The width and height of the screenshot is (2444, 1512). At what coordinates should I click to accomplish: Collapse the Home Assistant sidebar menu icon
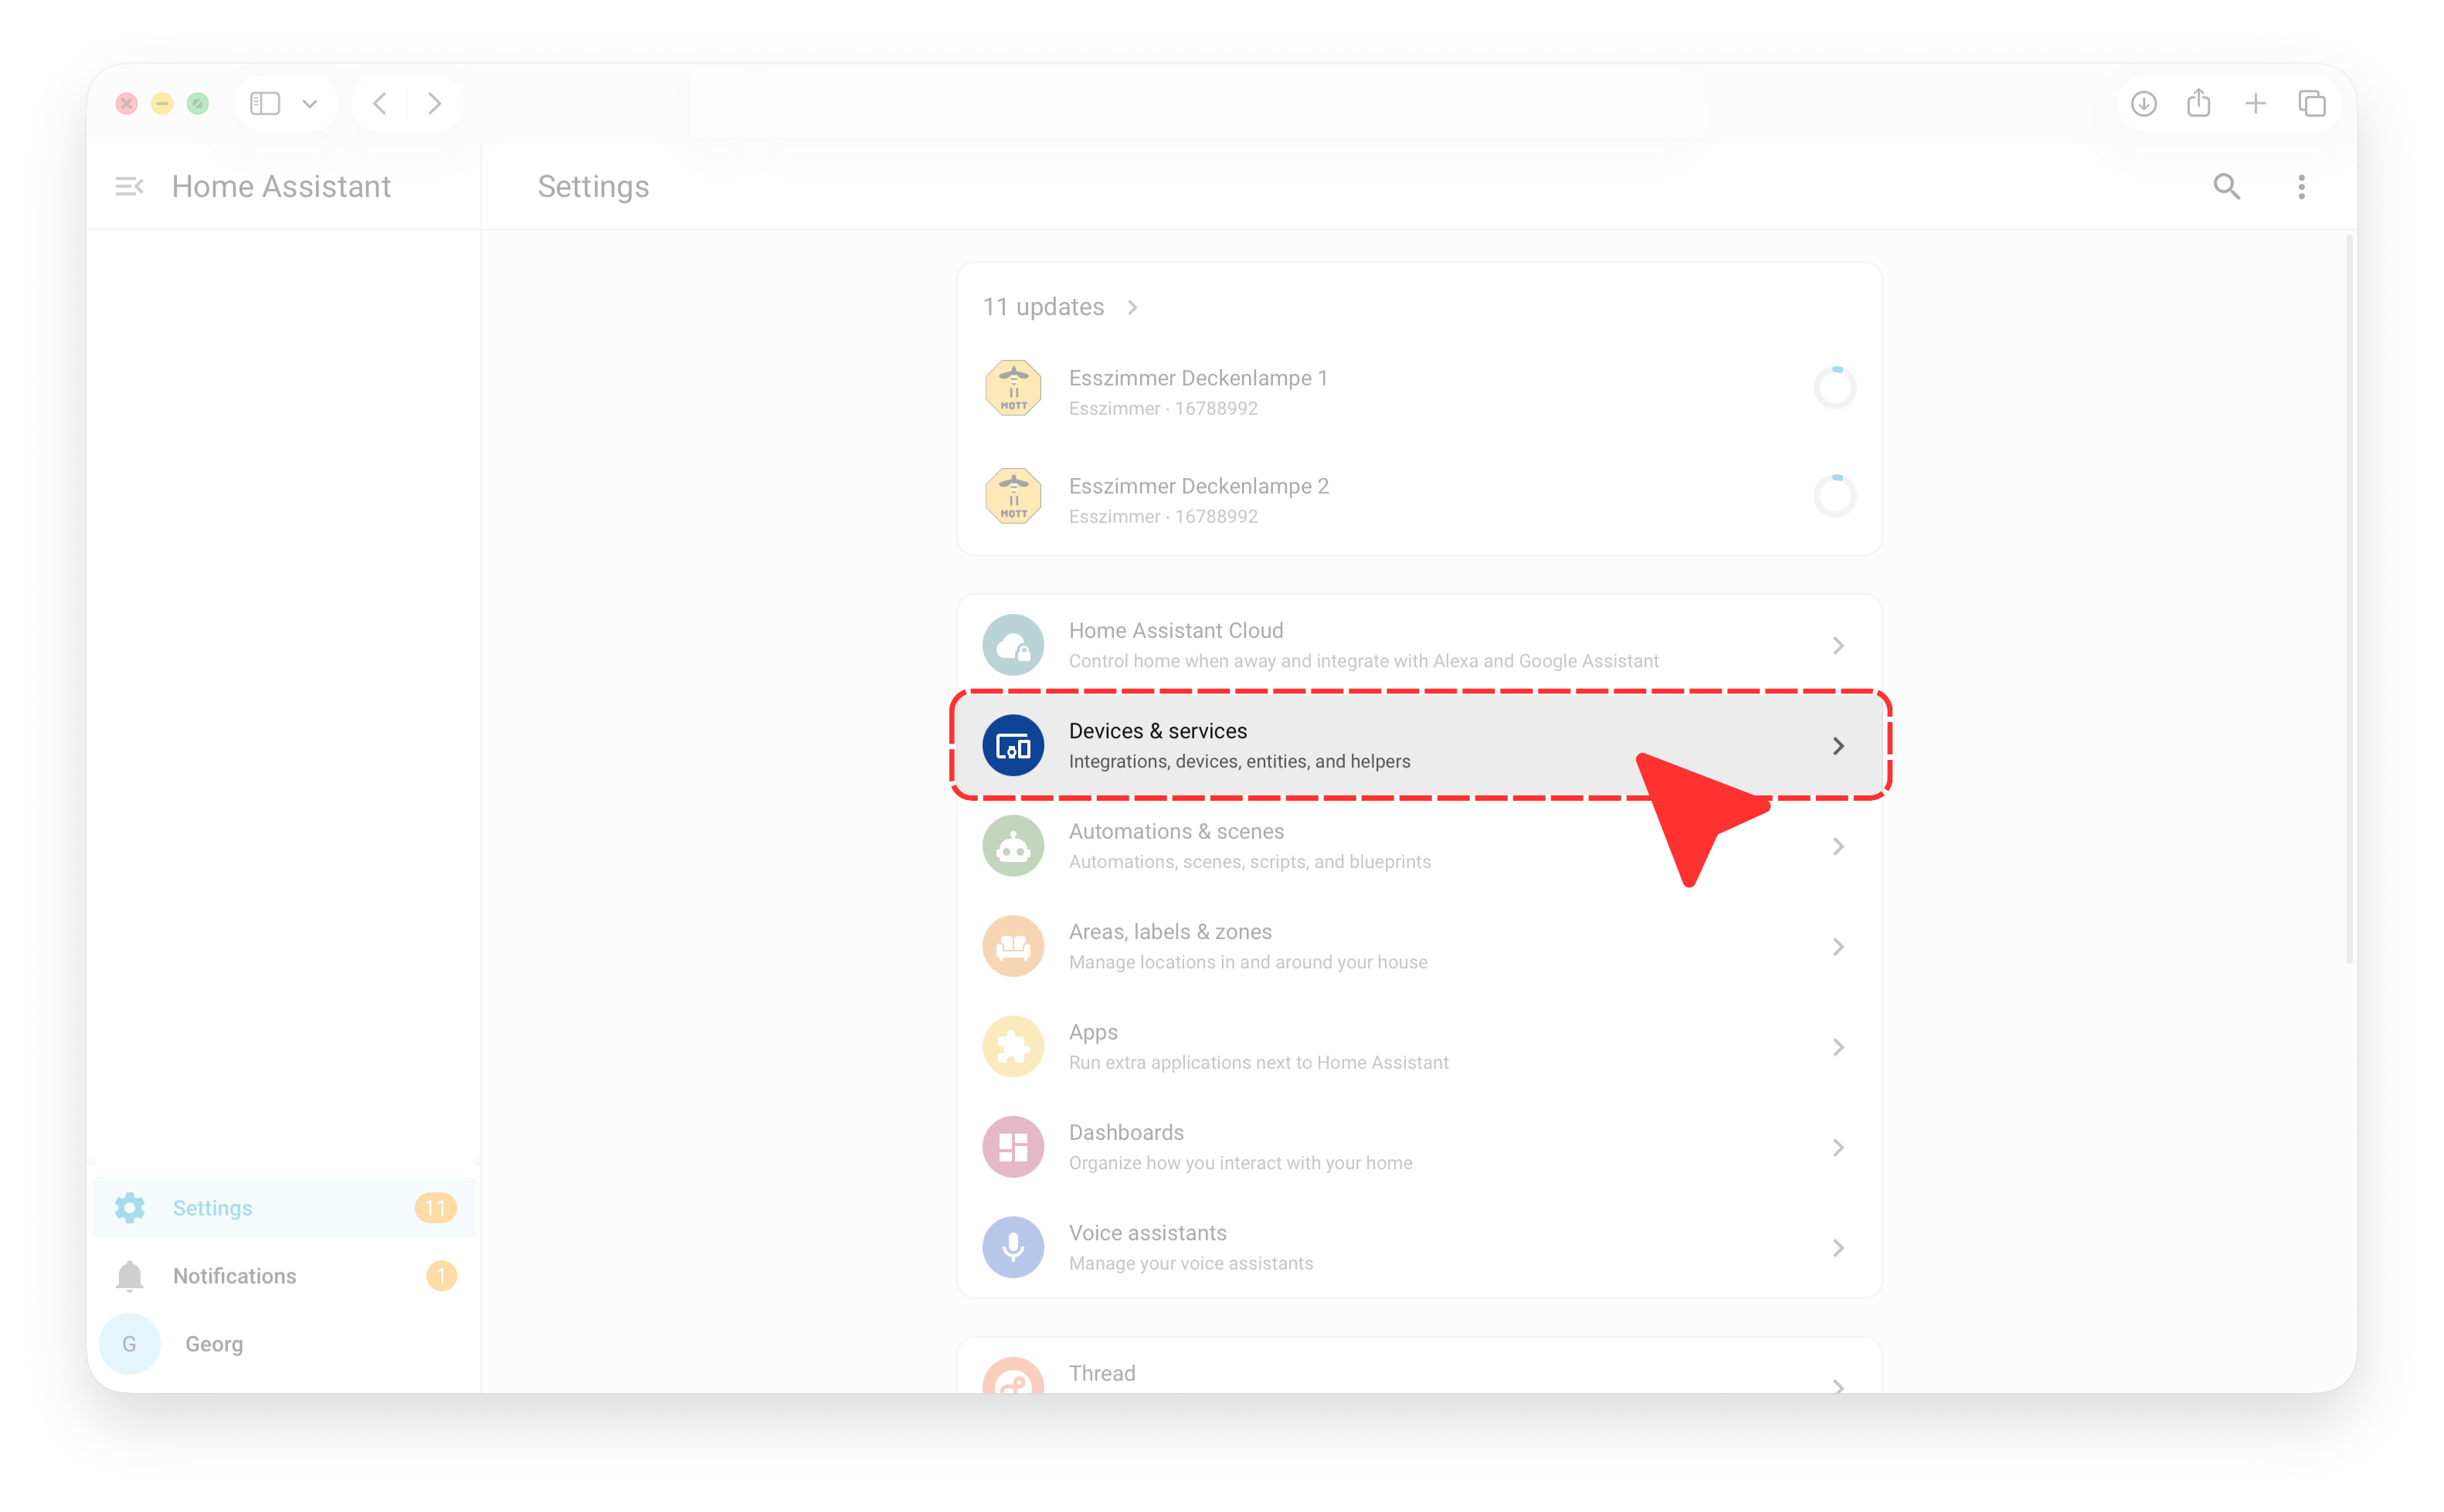tap(129, 186)
